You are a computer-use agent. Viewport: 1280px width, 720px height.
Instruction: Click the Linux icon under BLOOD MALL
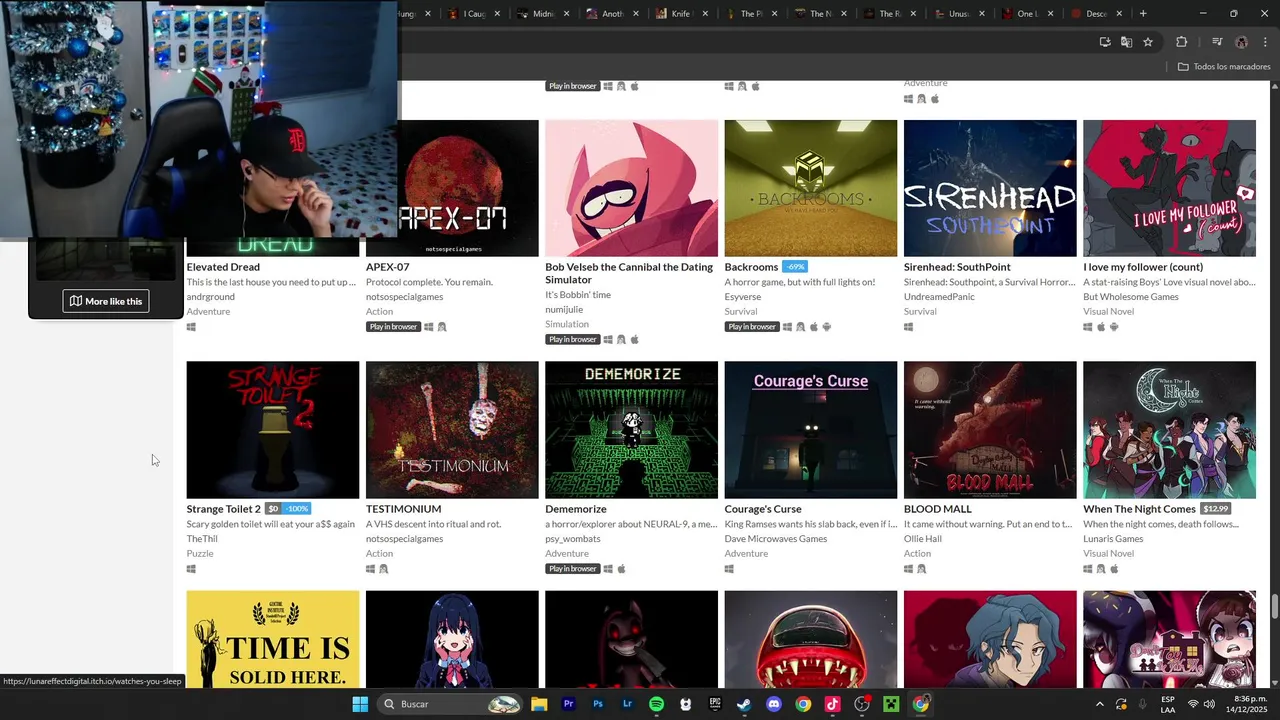pos(921,569)
